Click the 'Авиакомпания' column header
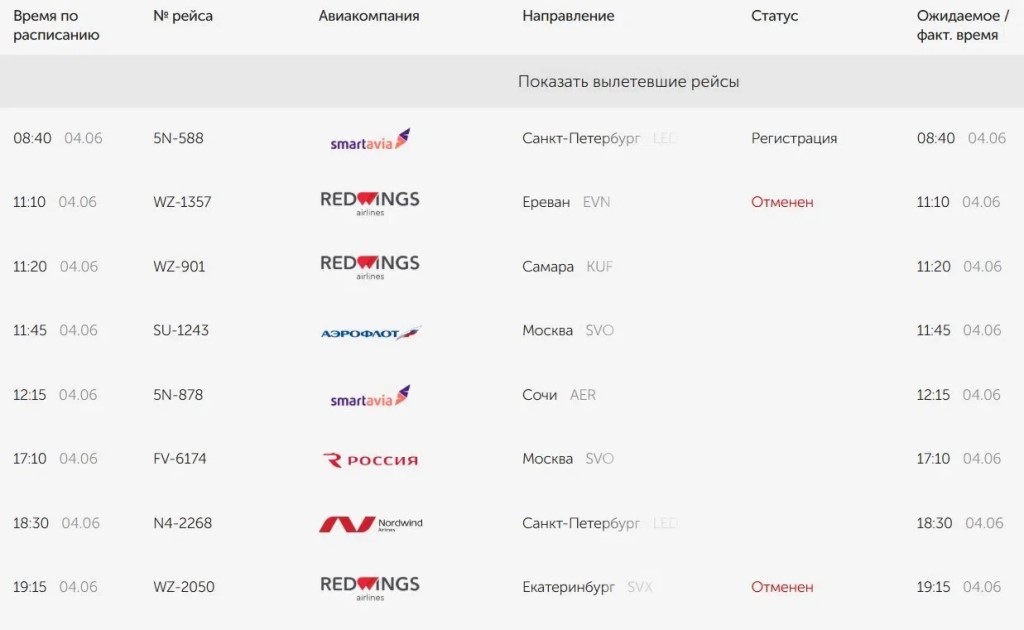Viewport: 1024px width, 630px height. [x=369, y=16]
